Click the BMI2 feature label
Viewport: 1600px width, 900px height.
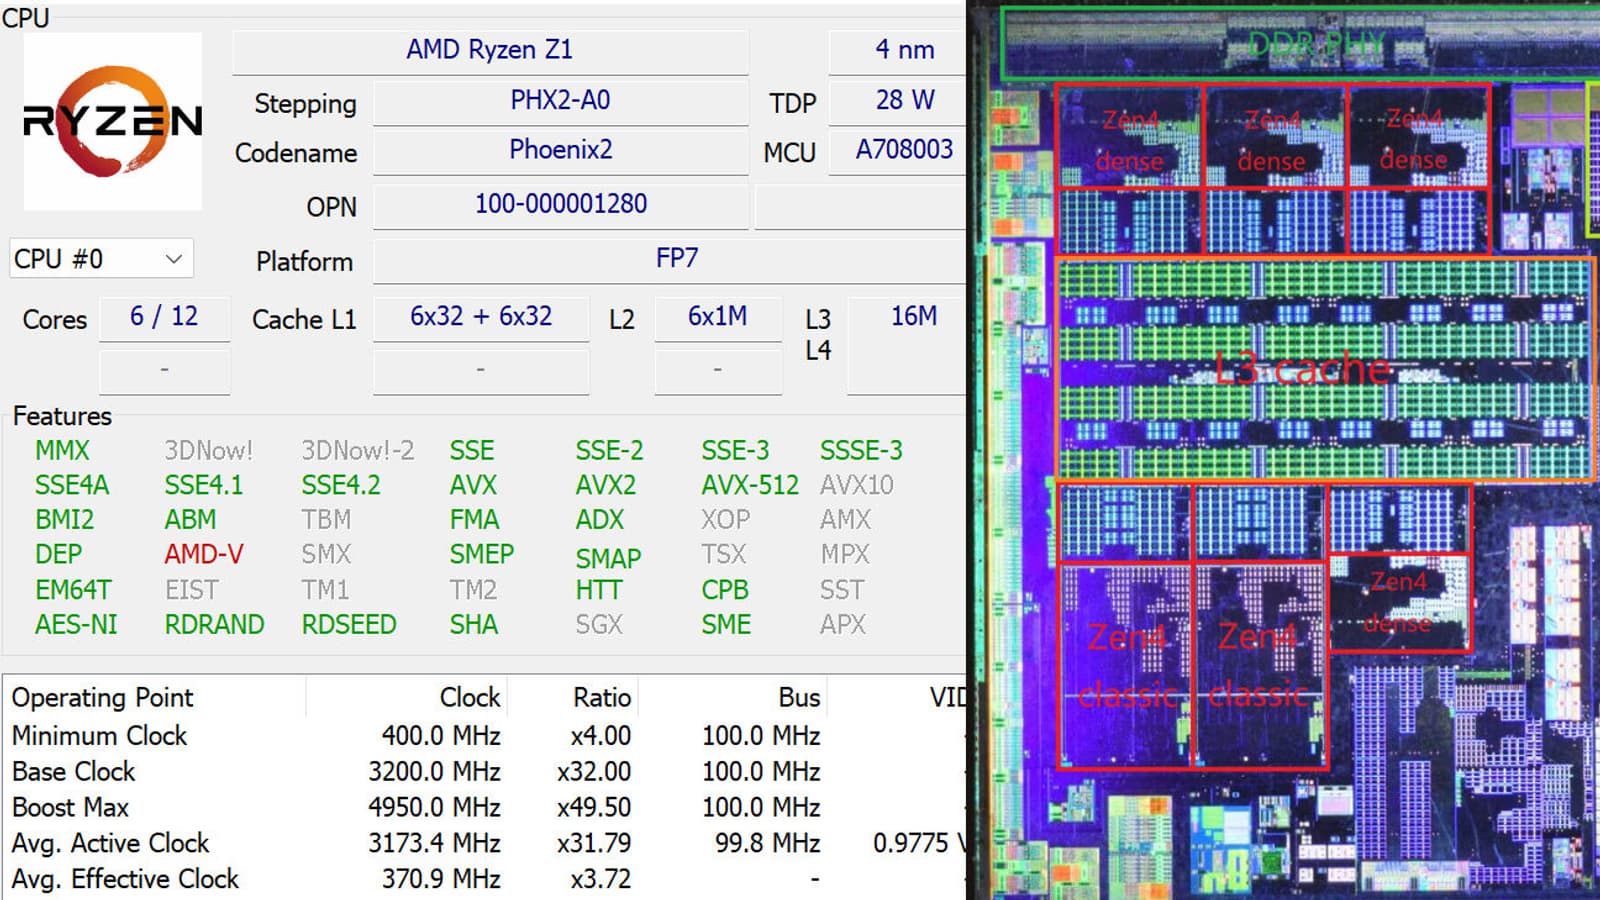click(64, 520)
